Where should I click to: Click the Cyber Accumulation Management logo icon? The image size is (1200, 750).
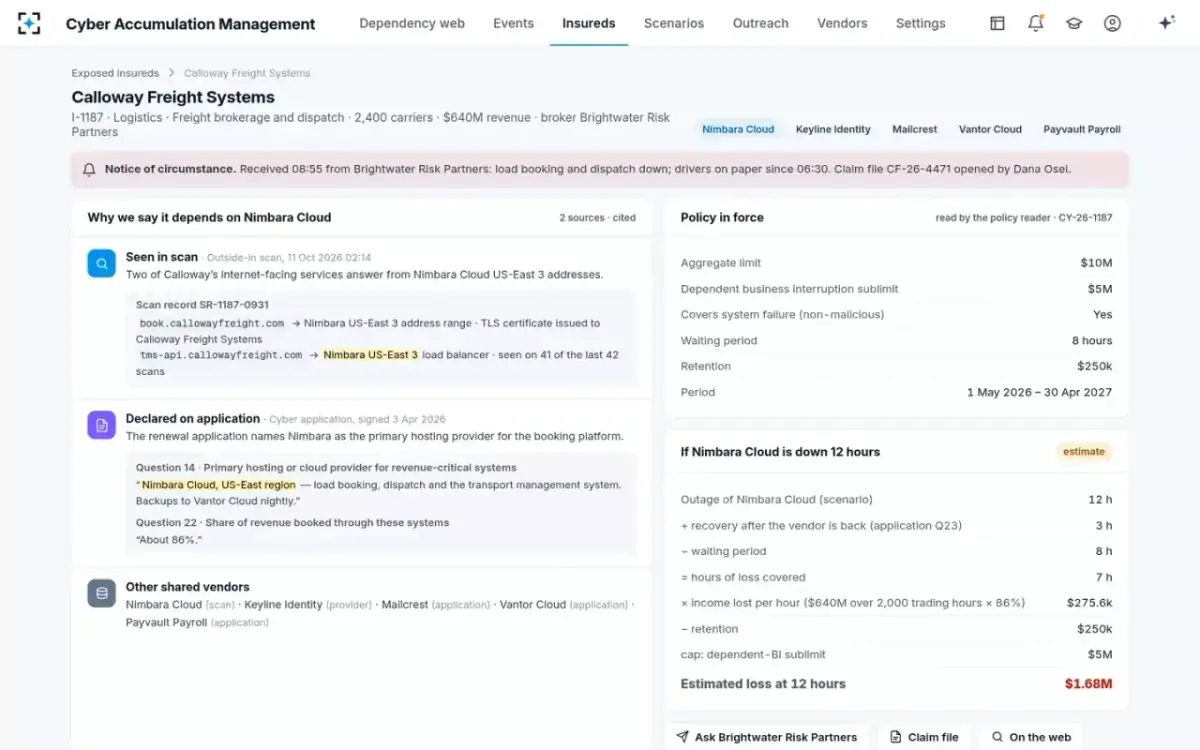pyautogui.click(x=29, y=23)
